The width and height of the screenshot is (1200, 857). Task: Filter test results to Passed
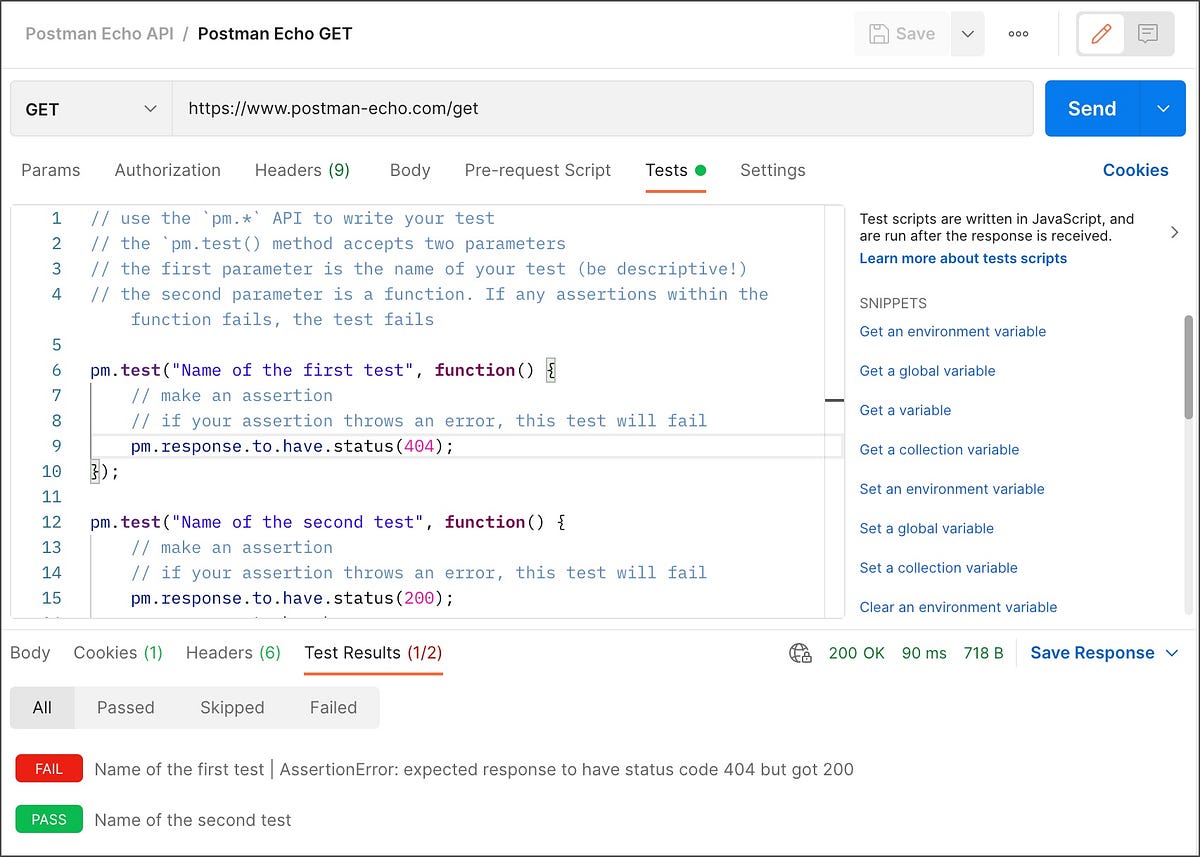click(x=126, y=707)
